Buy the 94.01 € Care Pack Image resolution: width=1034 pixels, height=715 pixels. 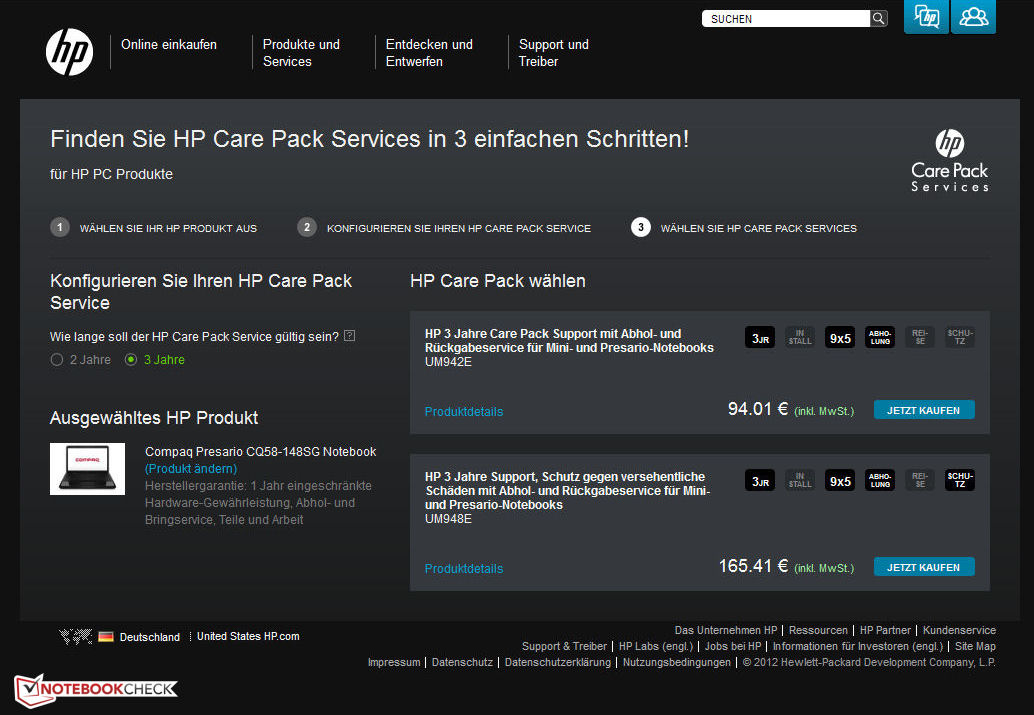[923, 410]
